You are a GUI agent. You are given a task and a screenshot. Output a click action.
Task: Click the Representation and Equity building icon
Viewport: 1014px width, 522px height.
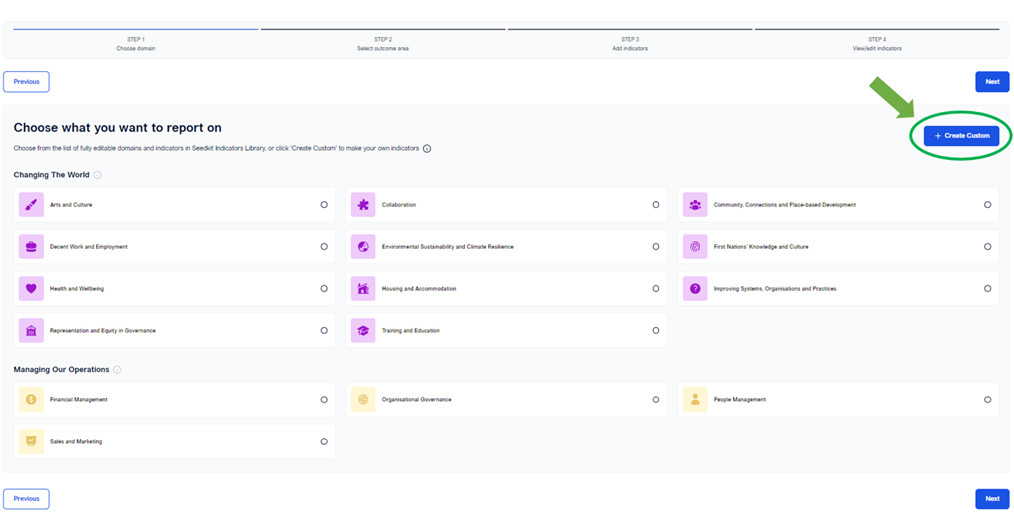(31, 331)
